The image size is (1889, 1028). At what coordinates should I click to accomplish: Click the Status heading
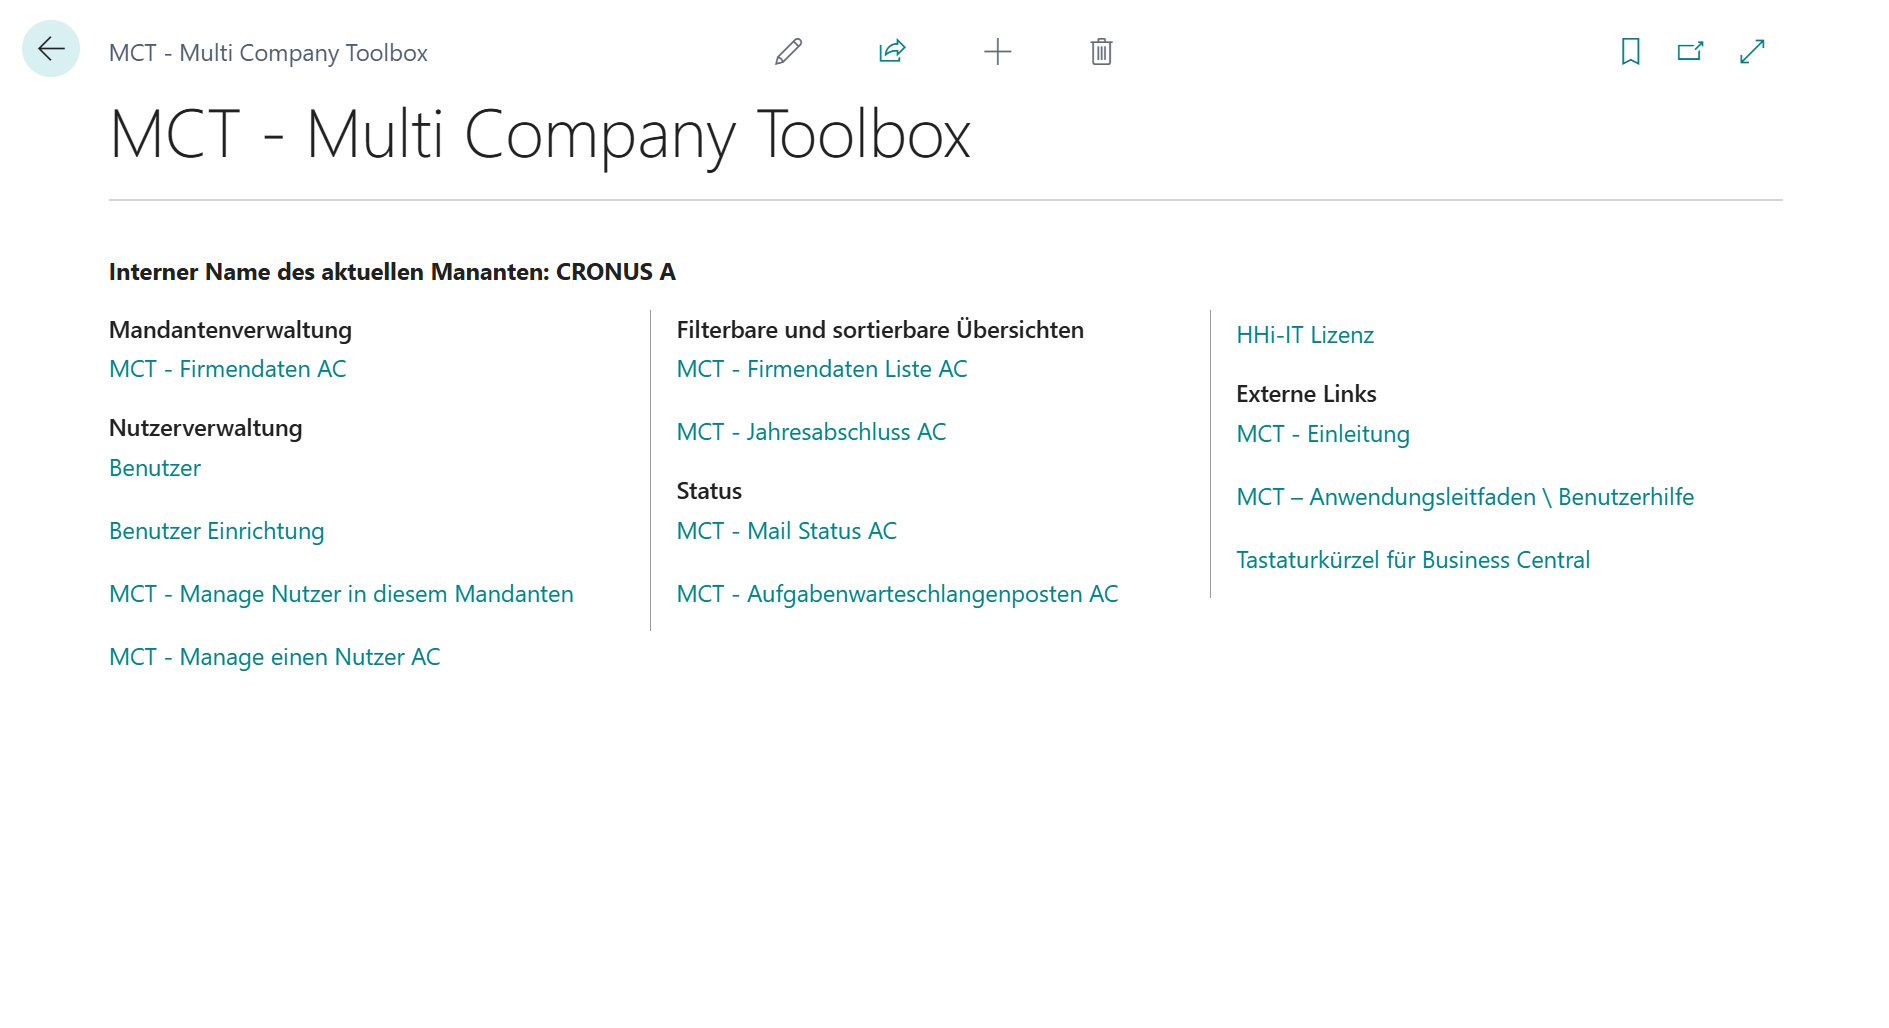click(x=709, y=491)
